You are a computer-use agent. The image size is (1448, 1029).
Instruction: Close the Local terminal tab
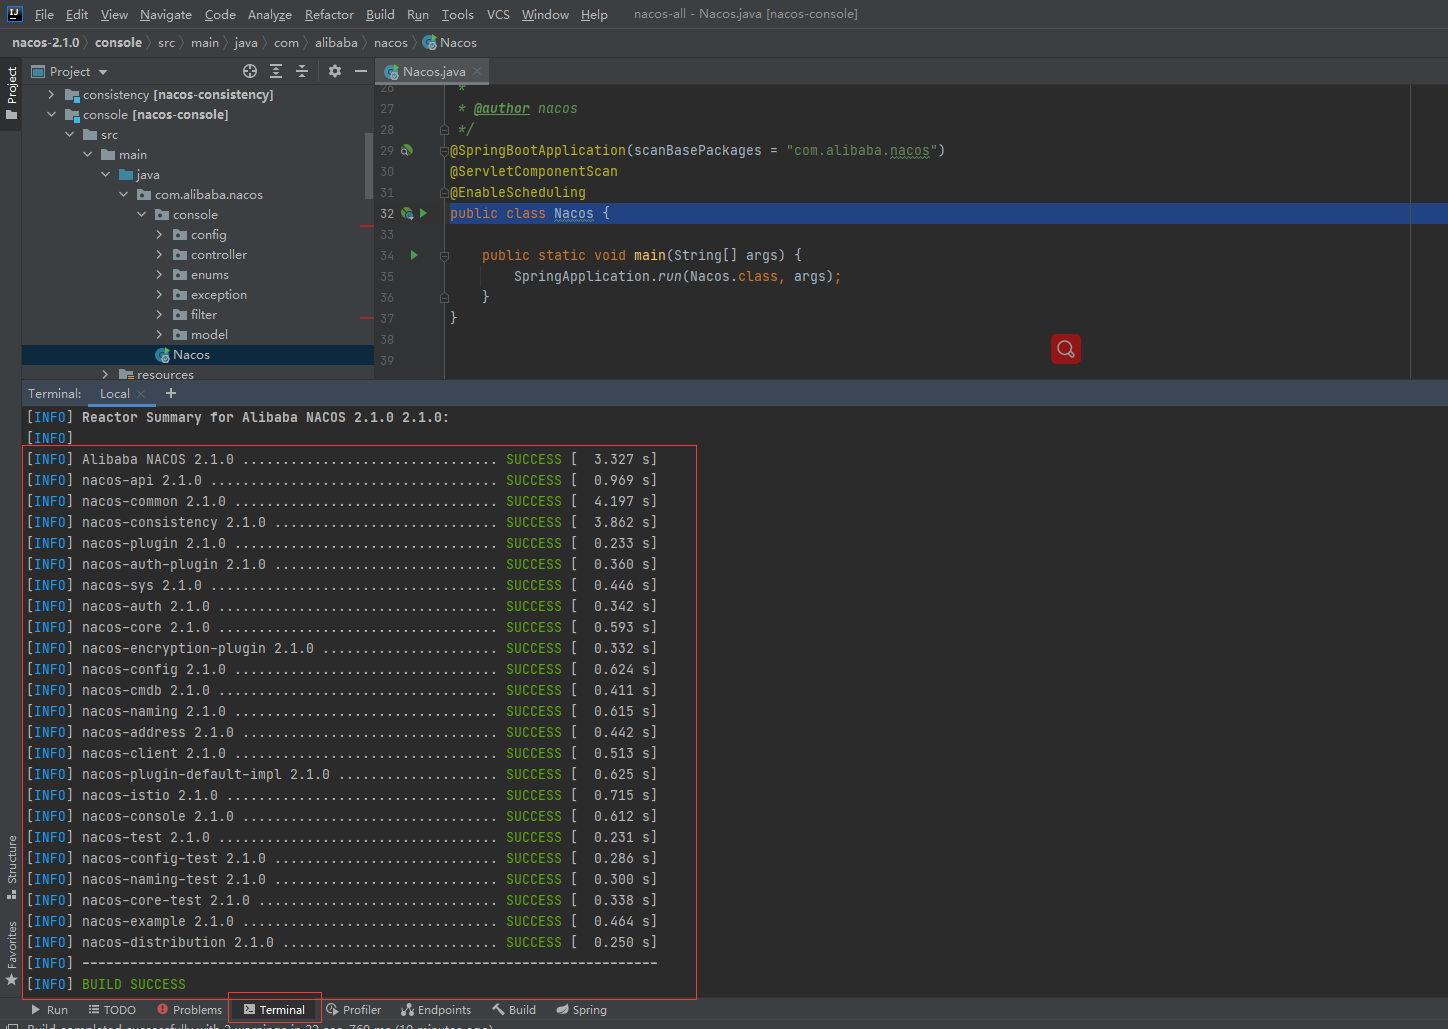coord(141,394)
